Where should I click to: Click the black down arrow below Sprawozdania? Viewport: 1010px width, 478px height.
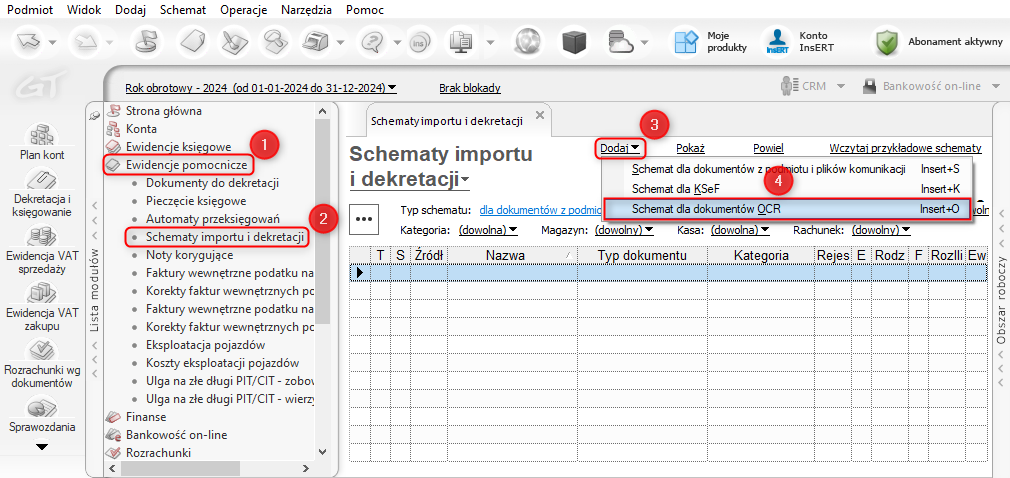(42, 446)
